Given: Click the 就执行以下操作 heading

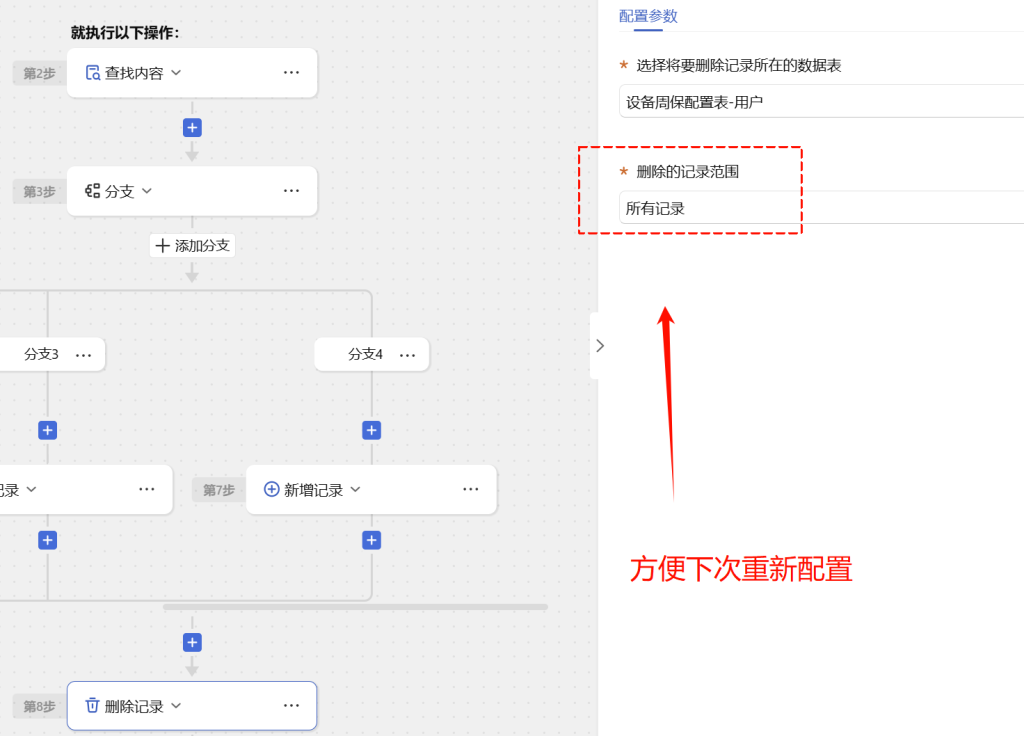Looking at the screenshot, I should coord(125,33).
